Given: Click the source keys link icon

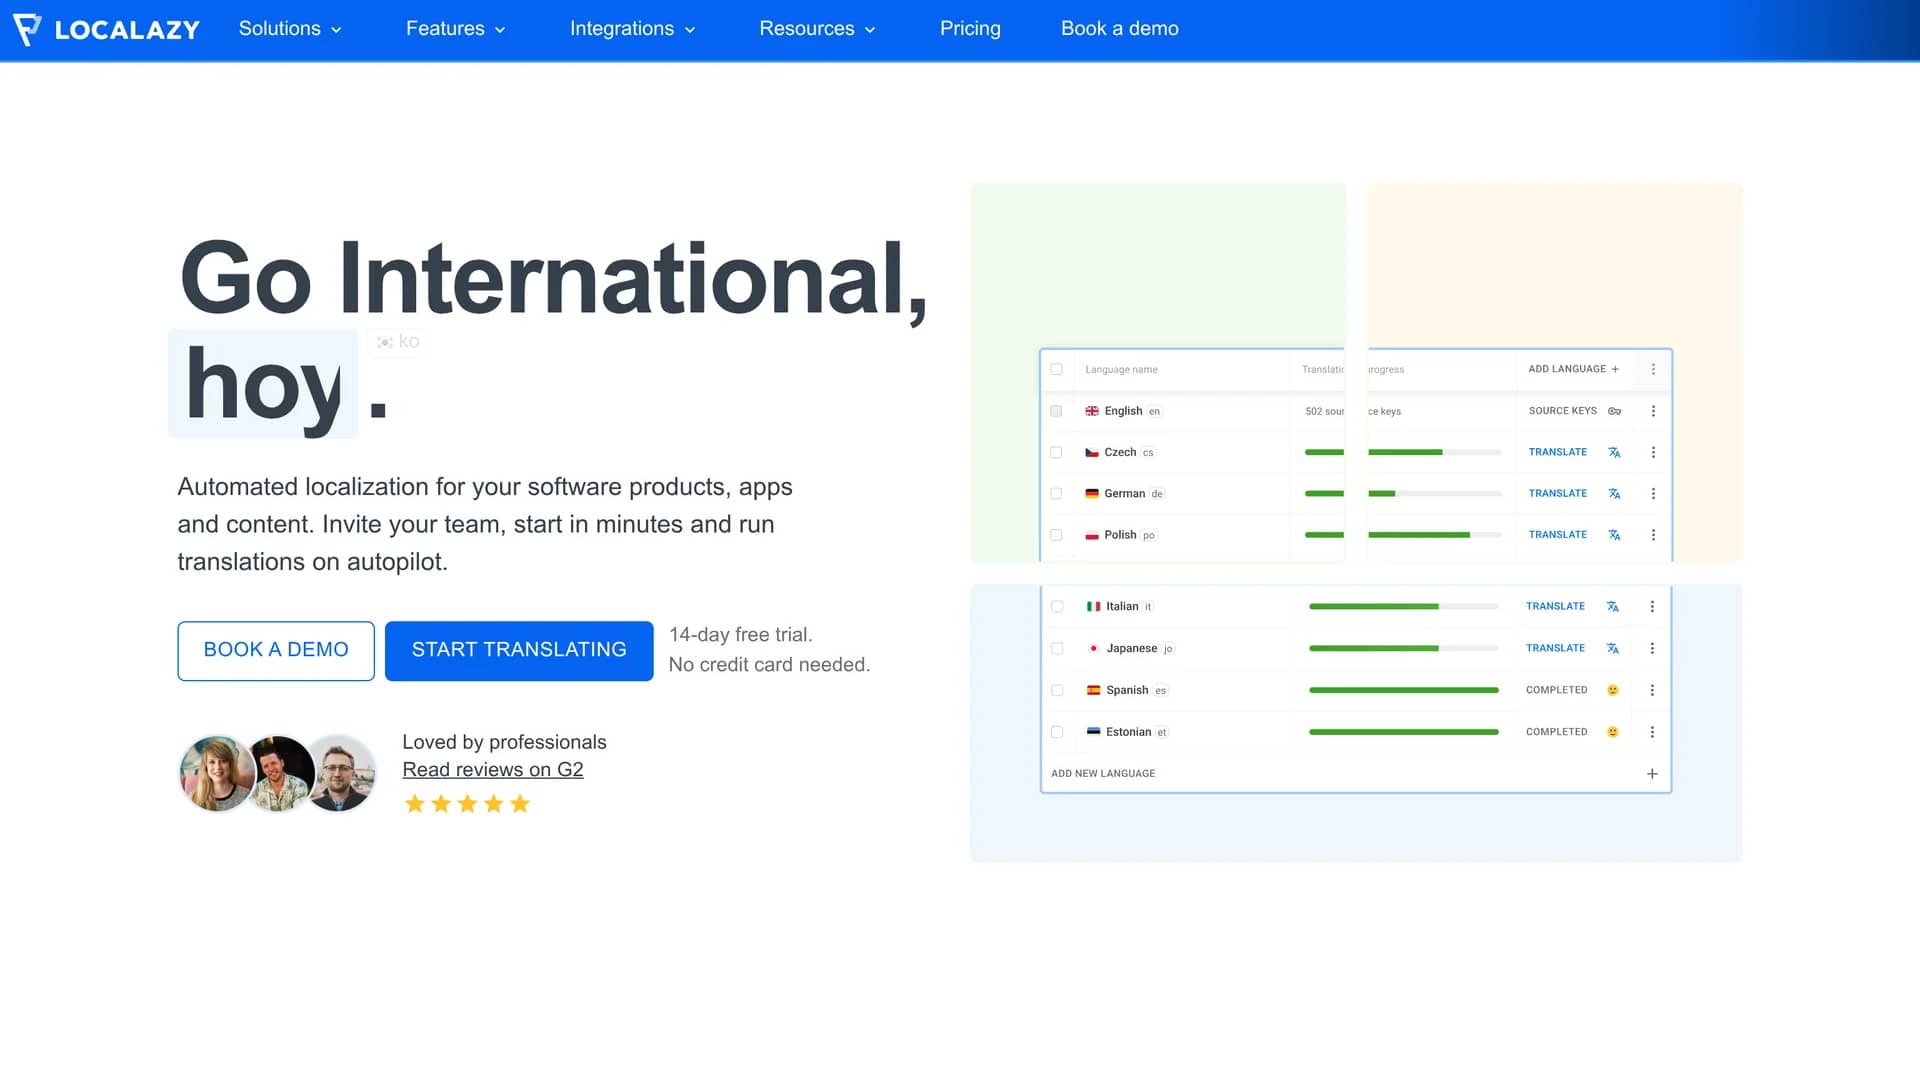Looking at the screenshot, I should point(1614,411).
